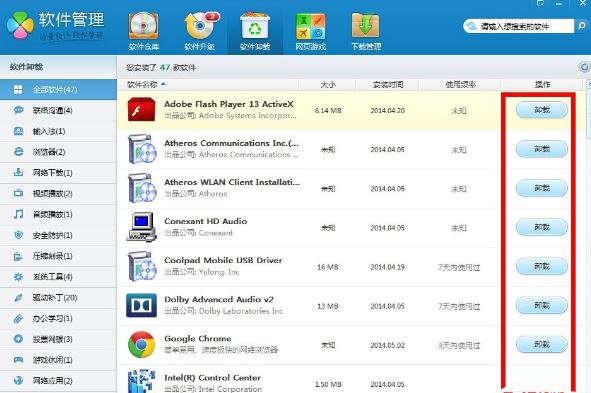This screenshot has width=591, height=393.
Task: Click the Atheros WLAN Client installer icon
Action: [142, 188]
